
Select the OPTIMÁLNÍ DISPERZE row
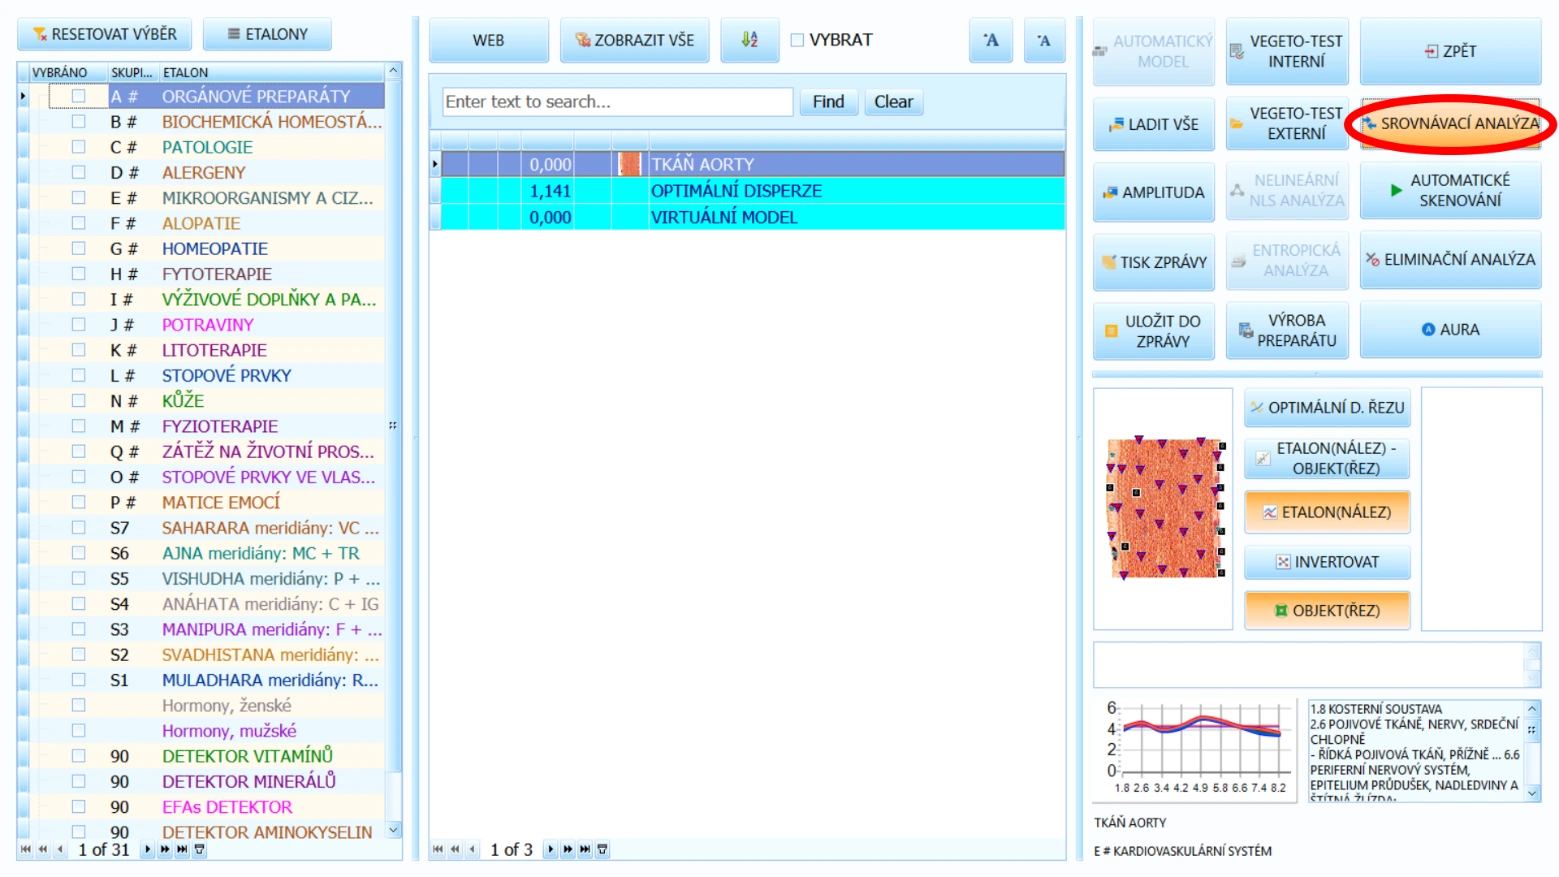tap(747, 191)
